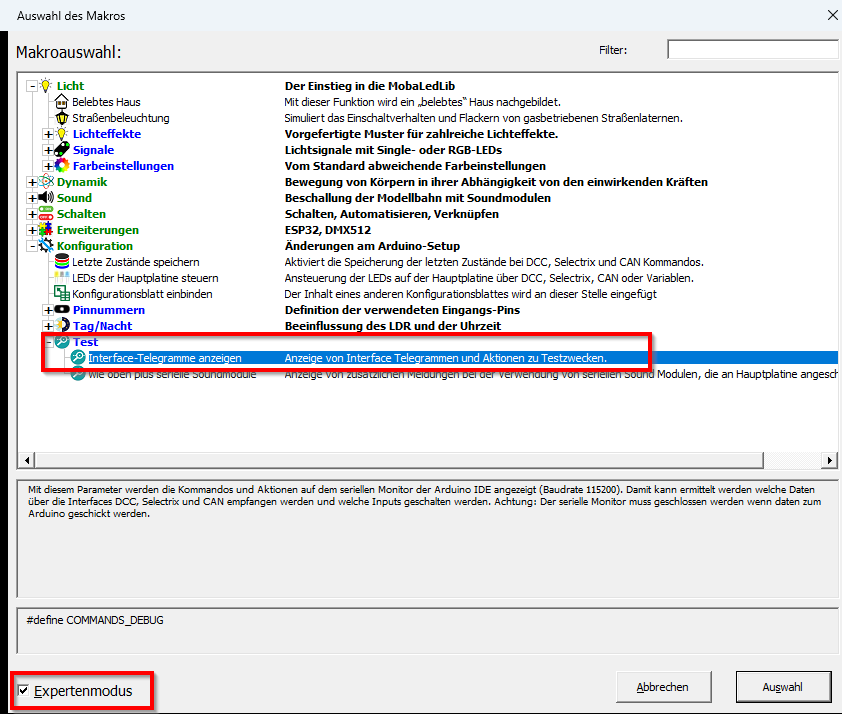
Task: Click the right arrow of horizontal scrollbar
Action: [x=829, y=460]
